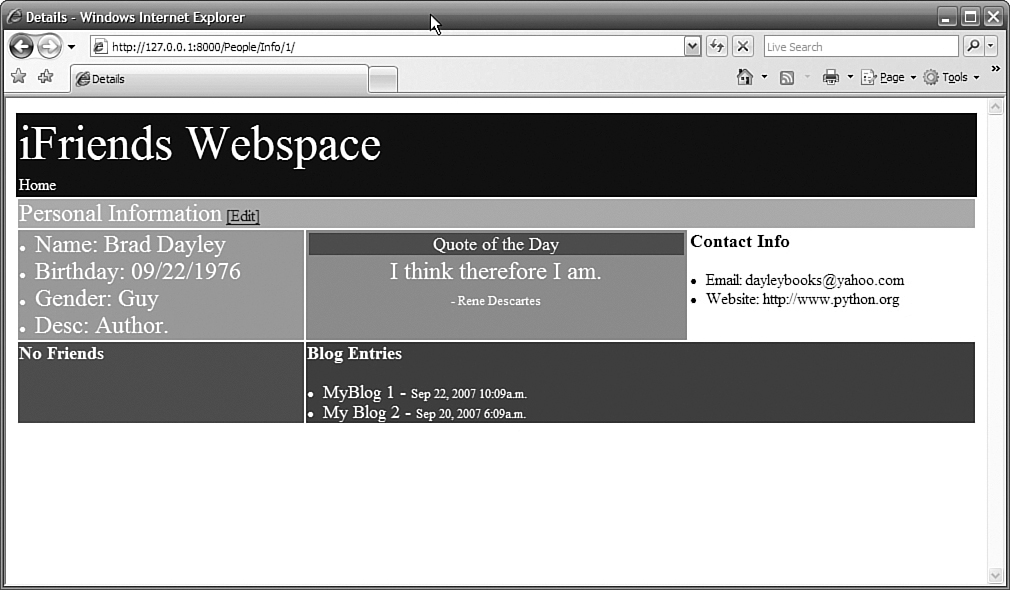Click the Home link under iFriends Webspace
This screenshot has width=1010, height=590.
click(x=37, y=185)
